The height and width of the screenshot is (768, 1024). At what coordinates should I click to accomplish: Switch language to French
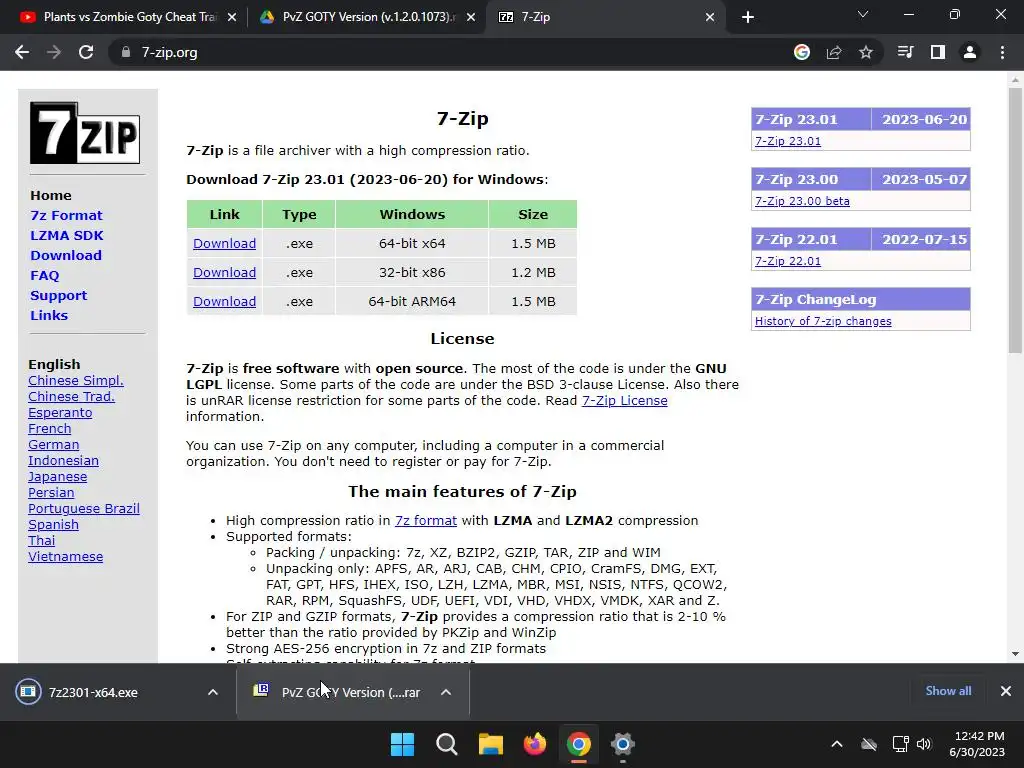click(x=50, y=428)
